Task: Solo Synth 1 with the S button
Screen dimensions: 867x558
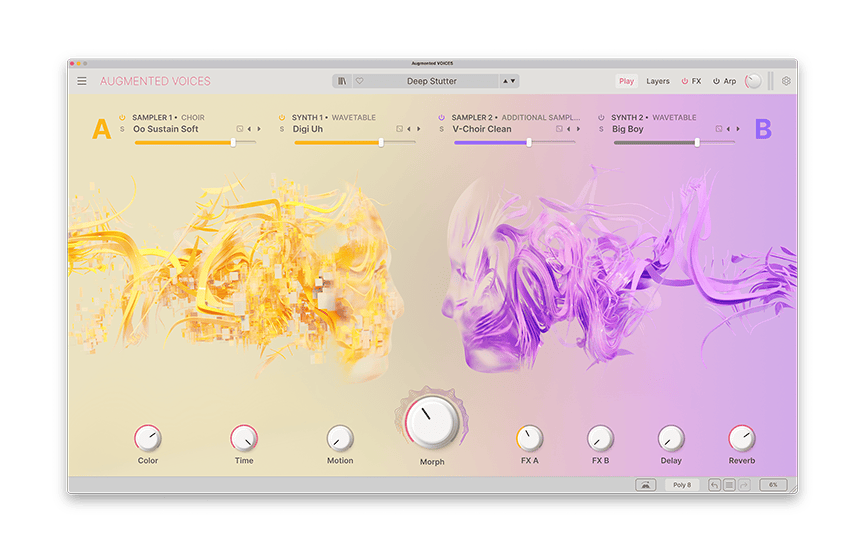Action: click(282, 129)
